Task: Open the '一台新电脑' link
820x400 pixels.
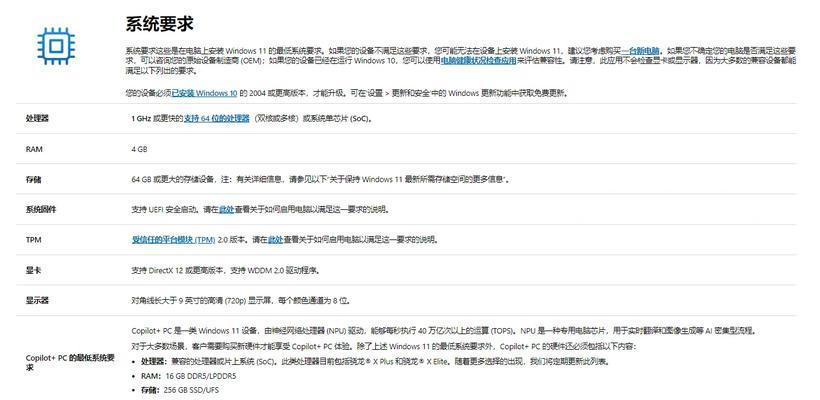Action: point(640,51)
